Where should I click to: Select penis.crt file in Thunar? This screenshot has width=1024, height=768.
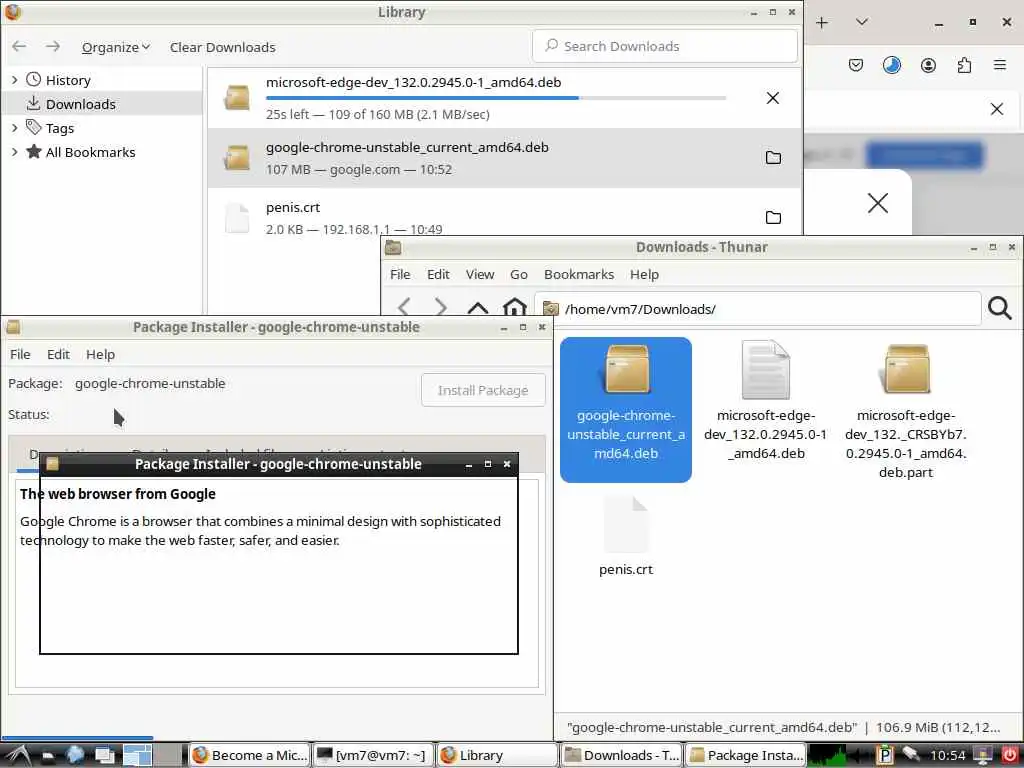(x=626, y=537)
